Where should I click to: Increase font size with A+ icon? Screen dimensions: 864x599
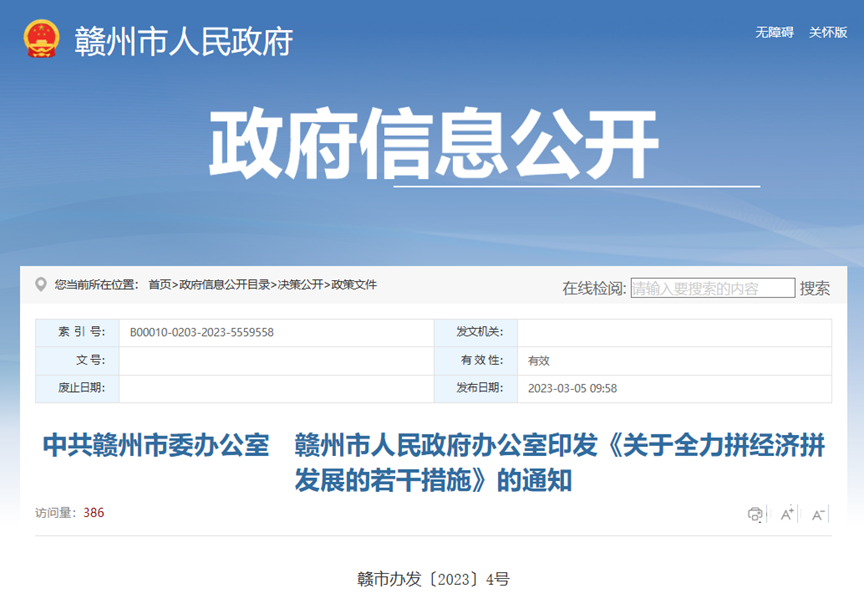[x=787, y=514]
